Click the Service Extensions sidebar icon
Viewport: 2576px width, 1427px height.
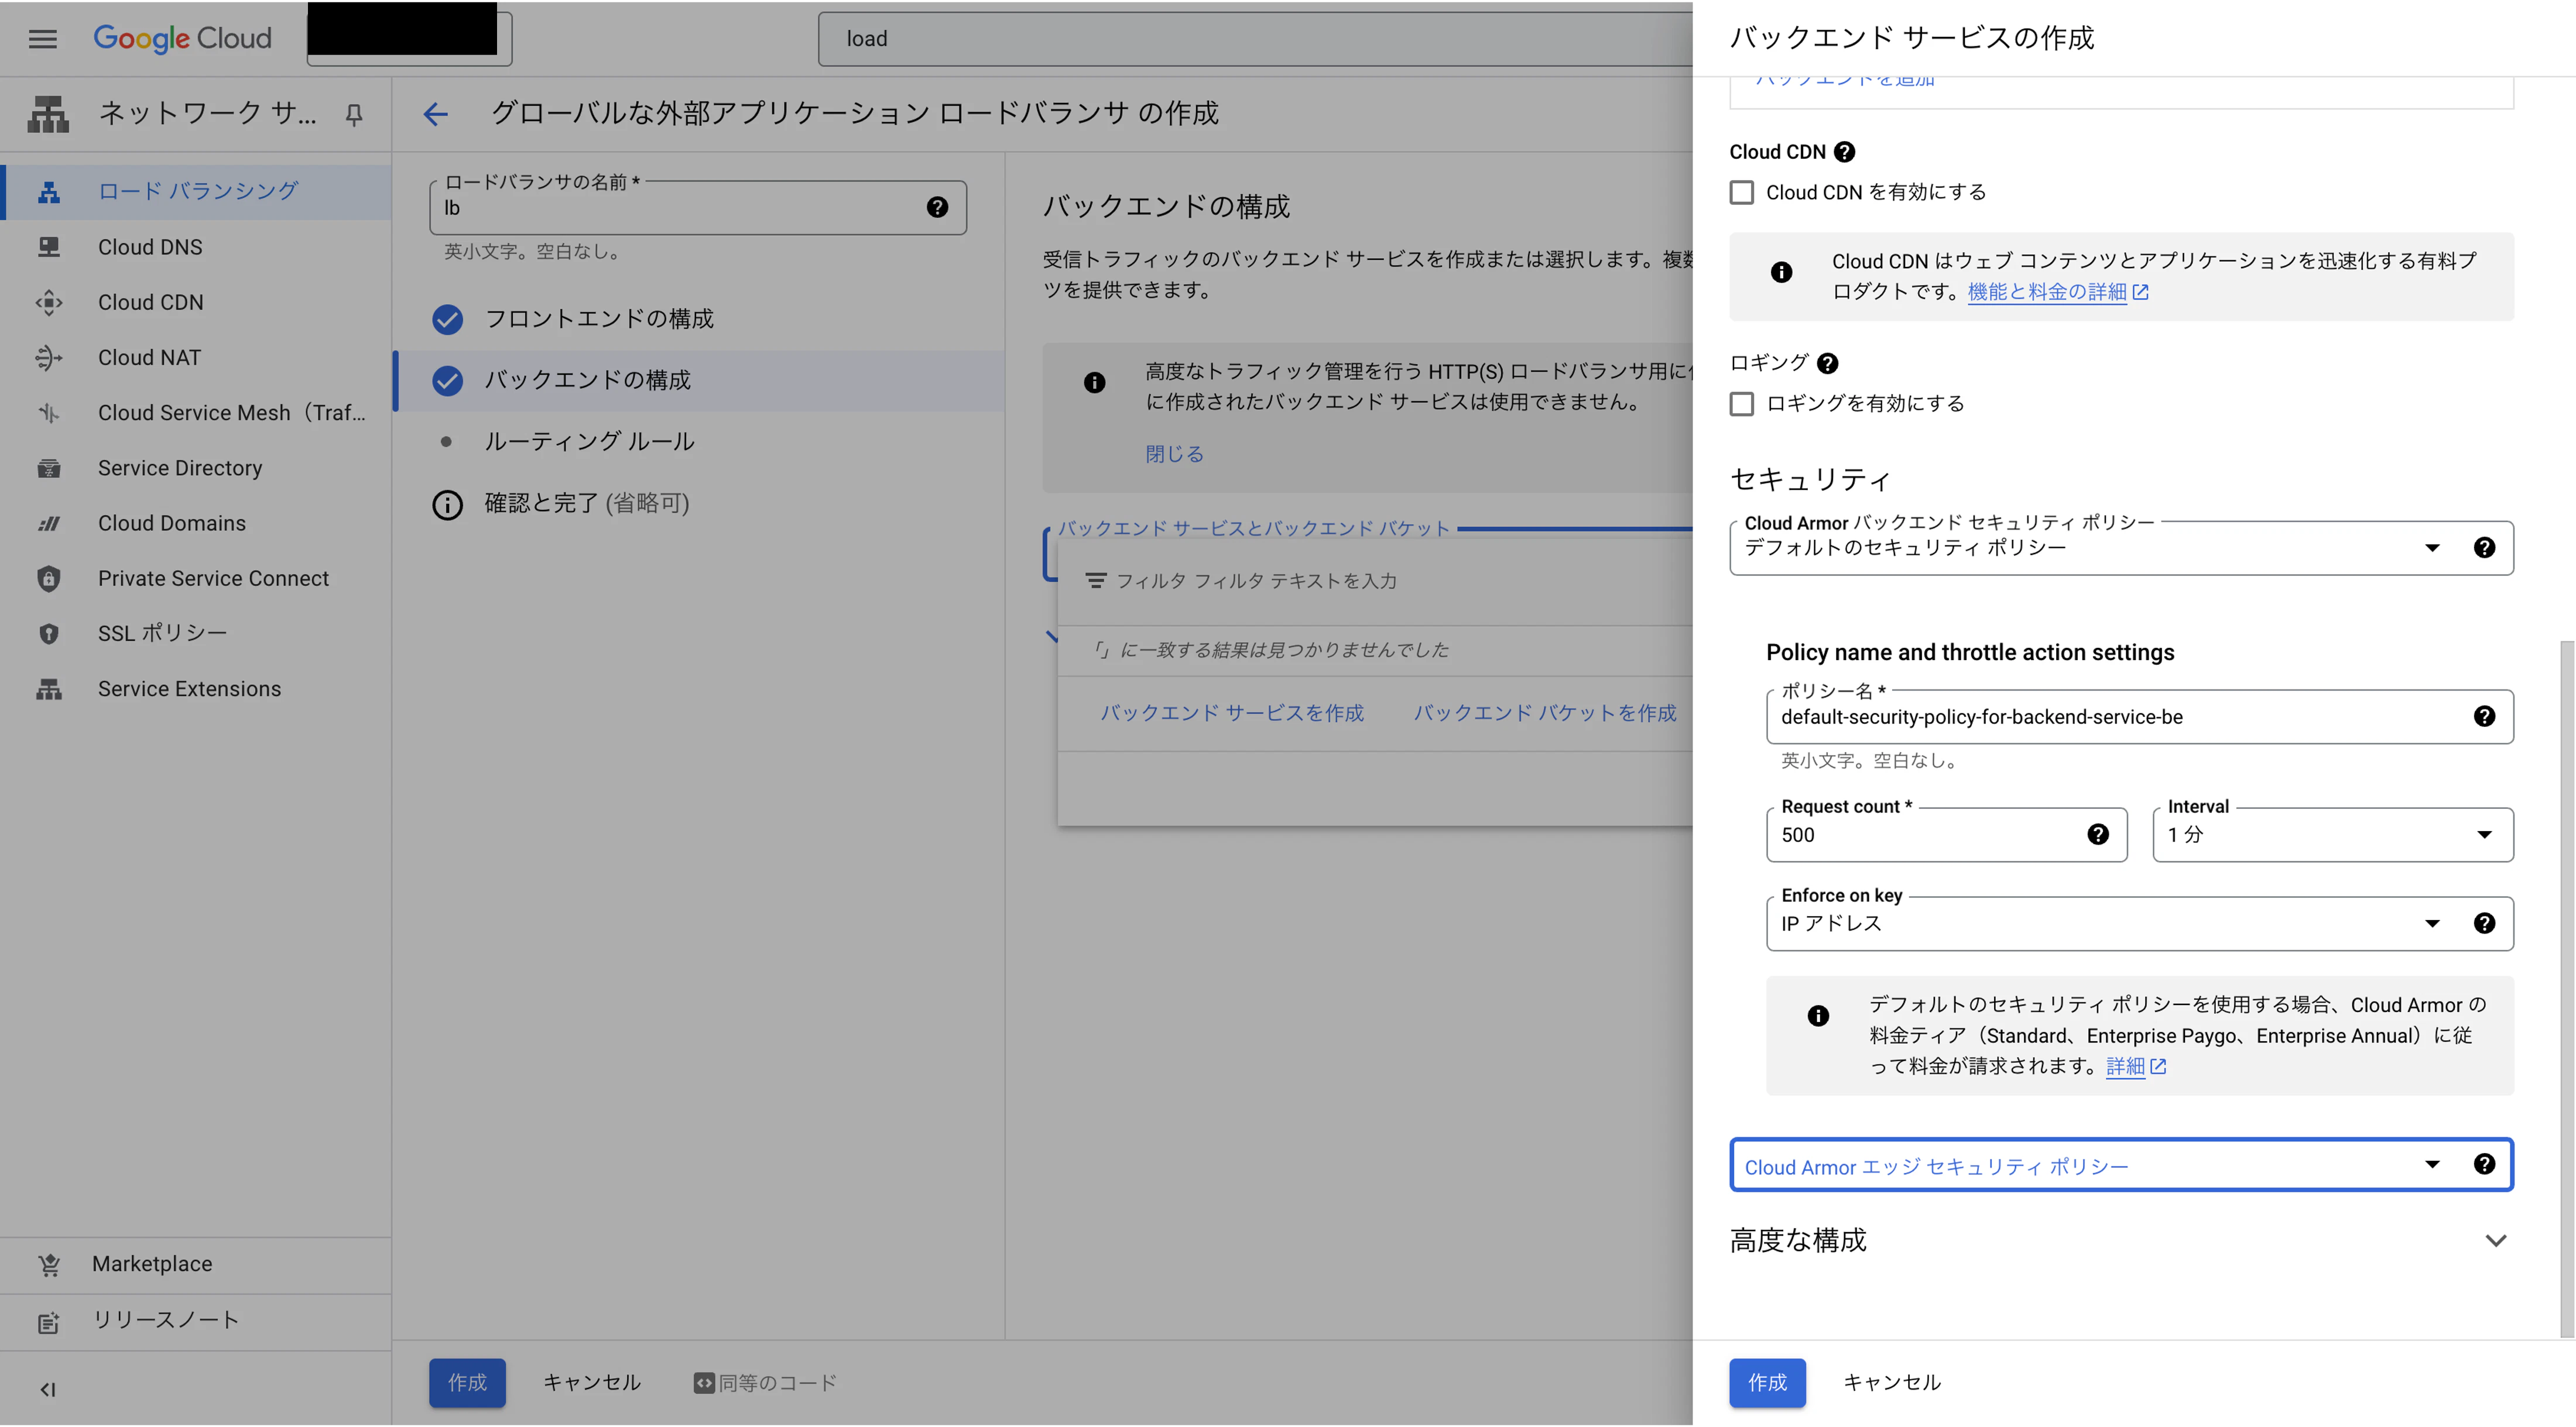48,689
